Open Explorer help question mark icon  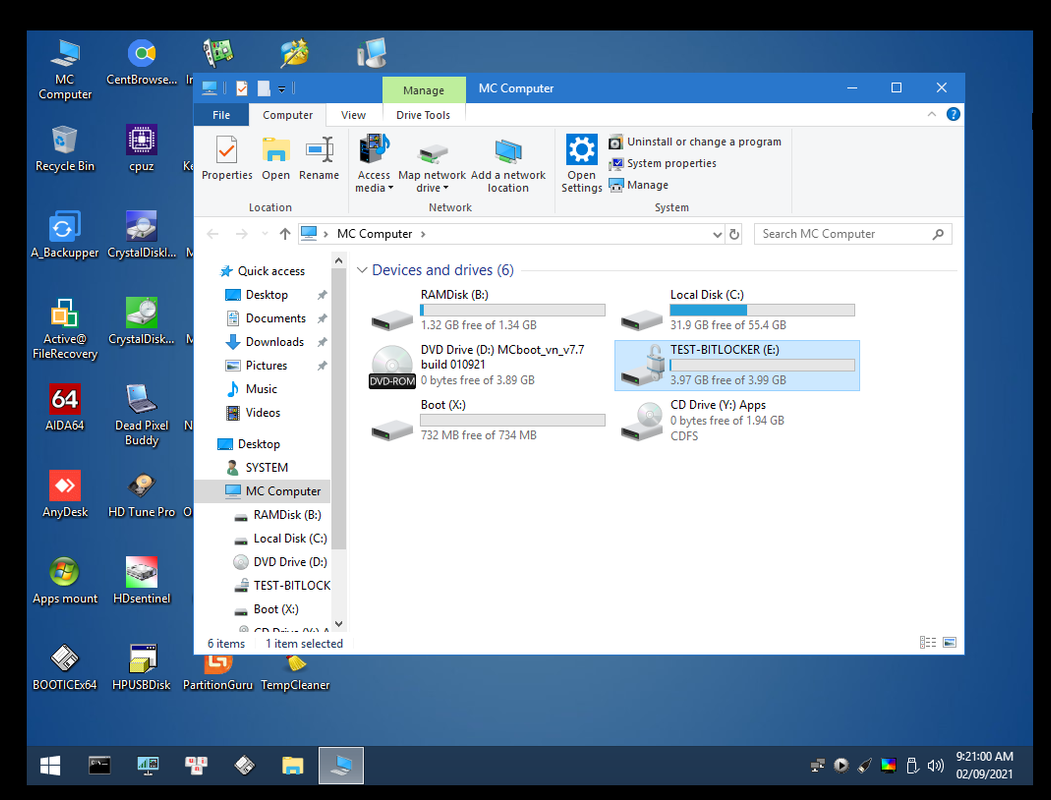pos(952,115)
